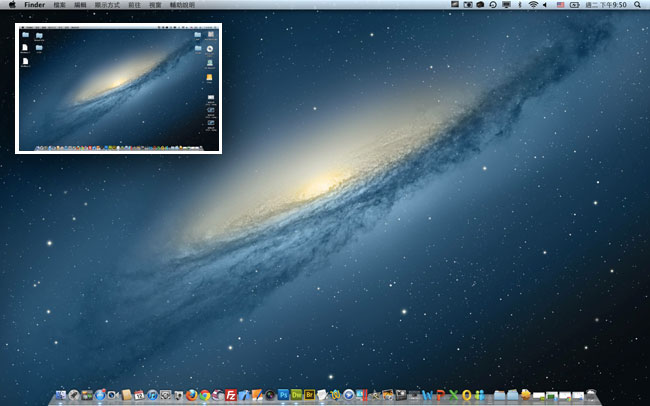The height and width of the screenshot is (406, 650).
Task: Open Xcode in the Dock
Action: [244, 395]
